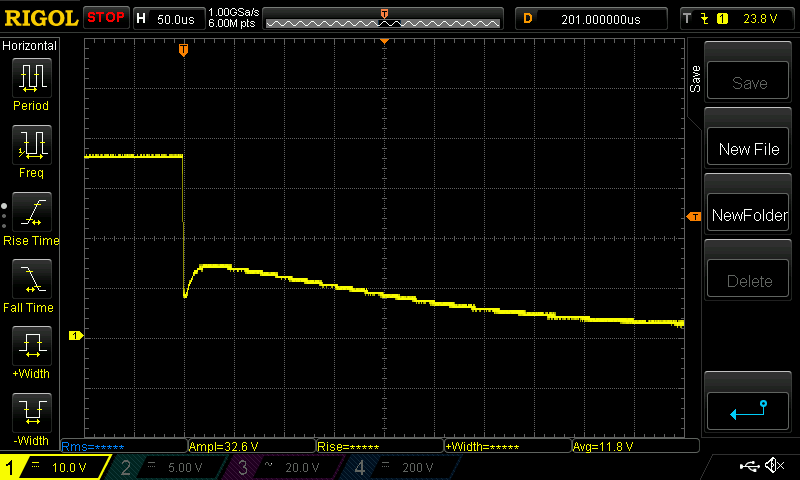Click the USB status icon
Viewport: 800px width, 480px height.
tap(749, 466)
